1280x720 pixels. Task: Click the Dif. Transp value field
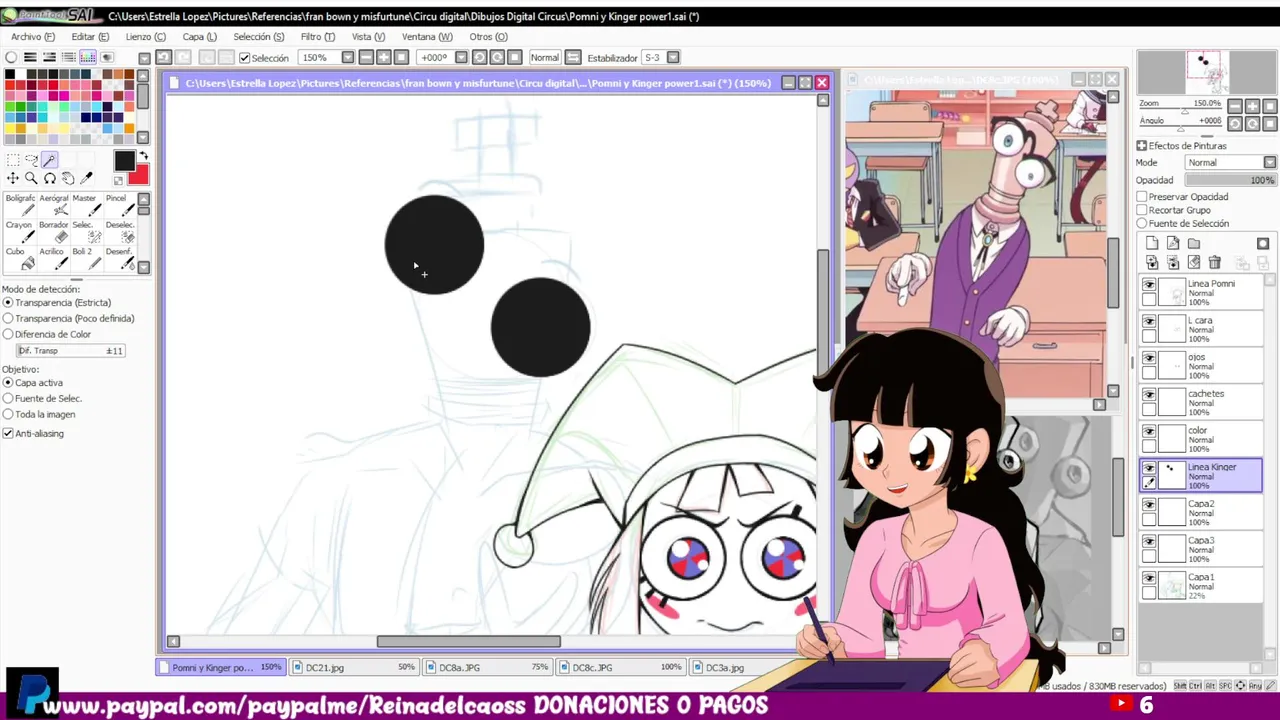(70, 351)
